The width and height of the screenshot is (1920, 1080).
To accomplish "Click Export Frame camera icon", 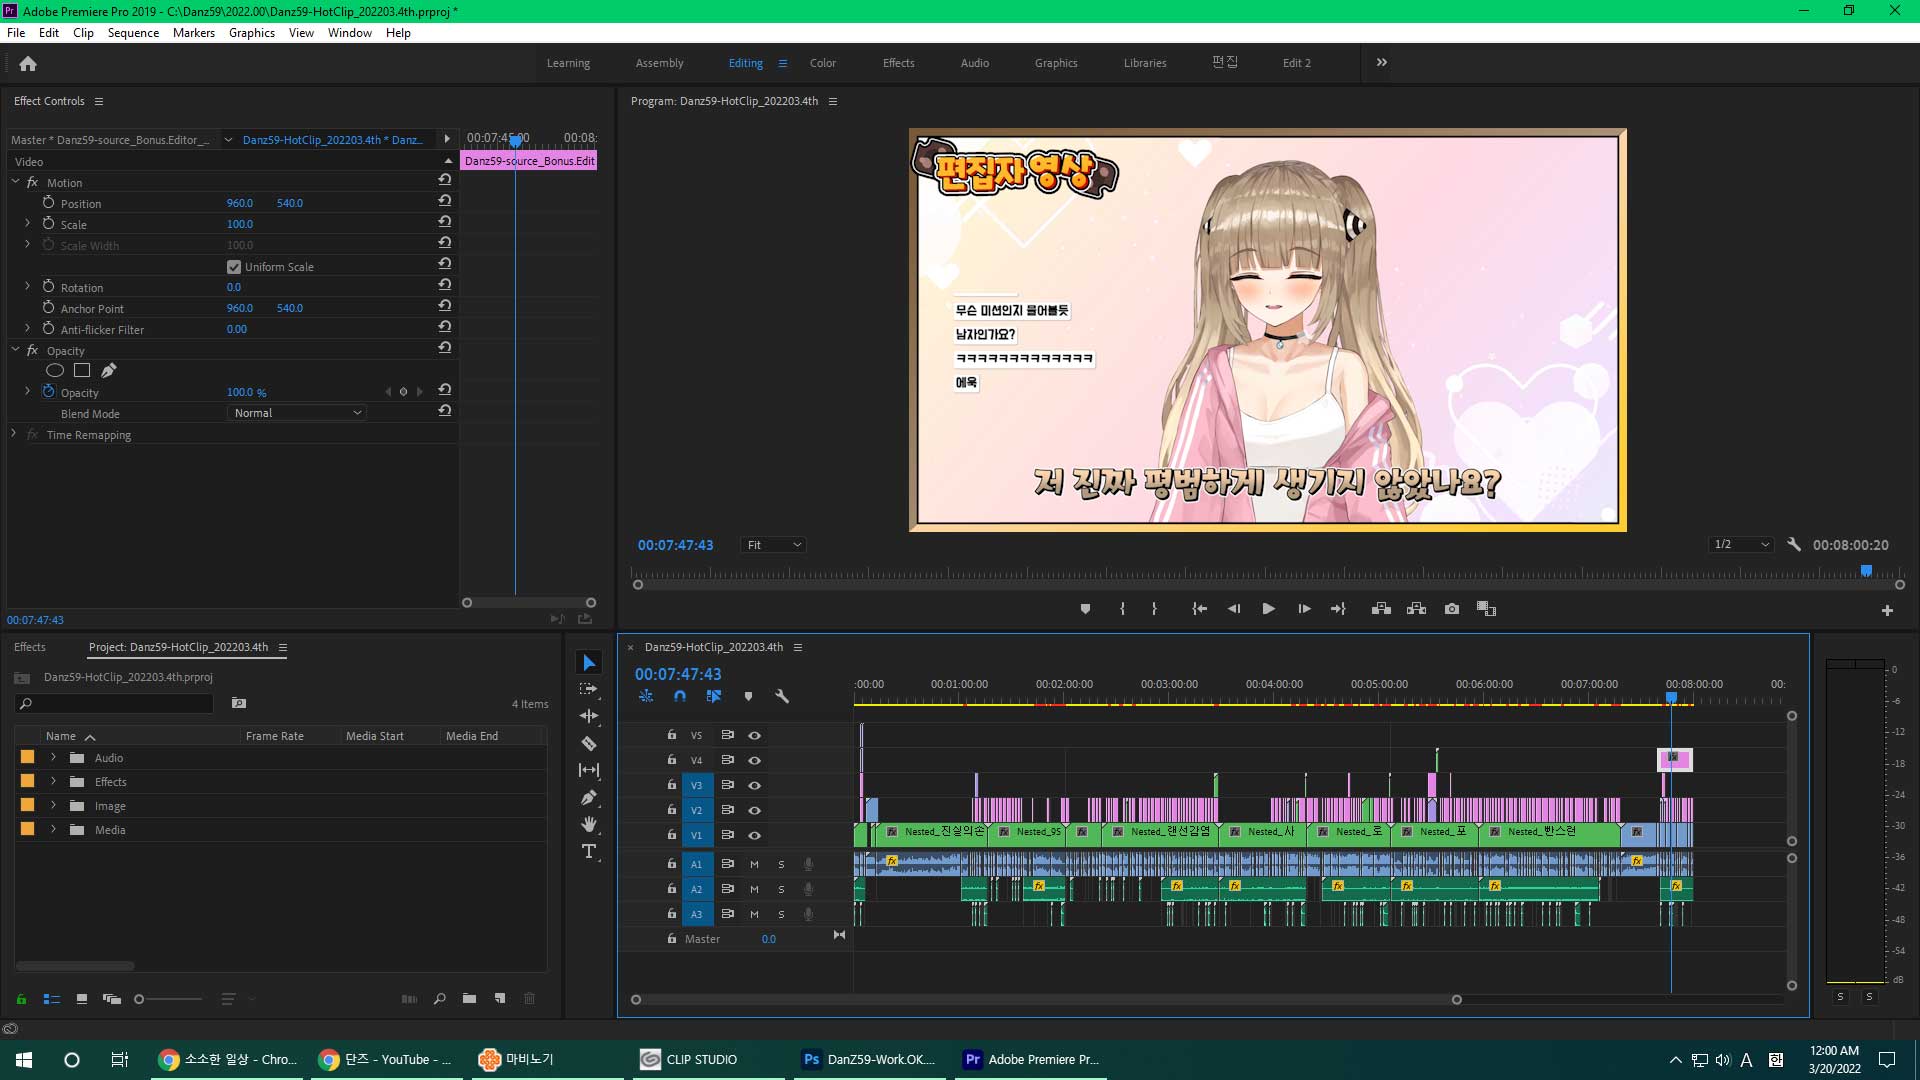I will (x=1452, y=609).
